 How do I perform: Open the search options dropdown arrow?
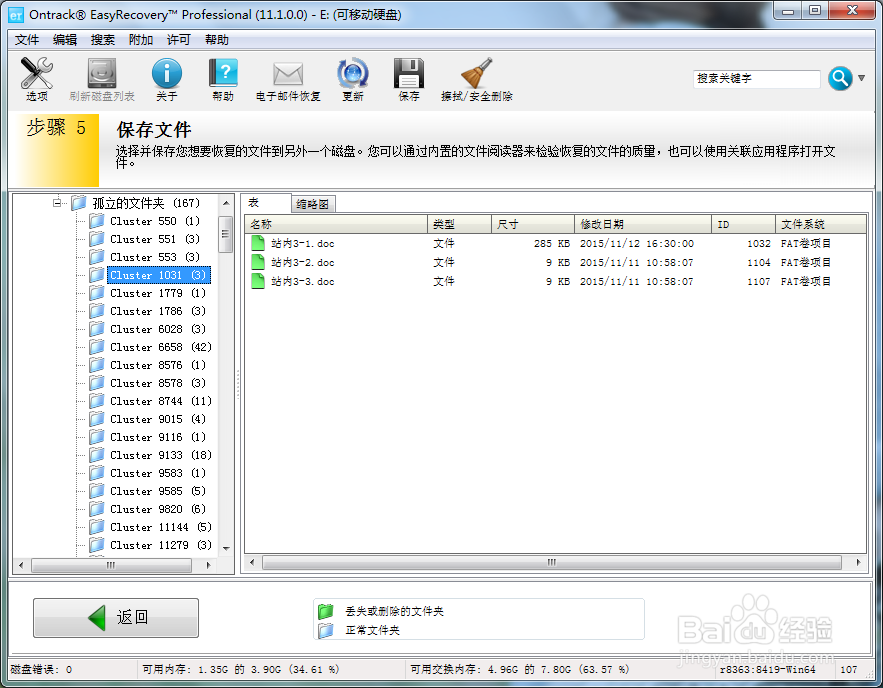861,78
